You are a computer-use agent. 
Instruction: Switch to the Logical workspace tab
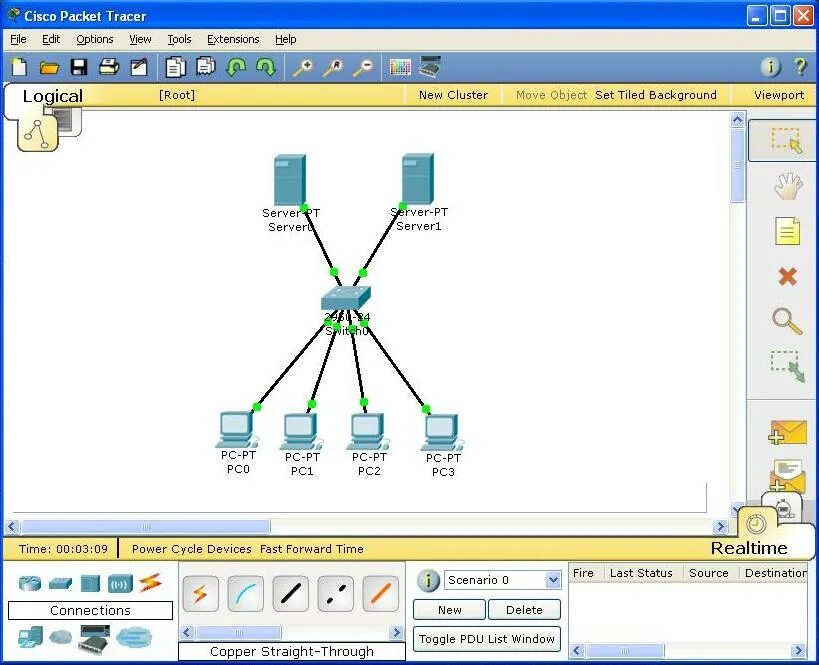(52, 96)
